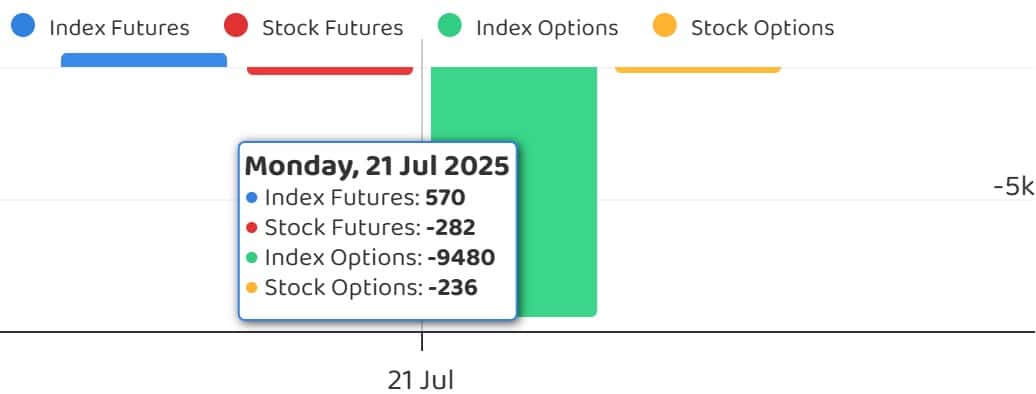Select the tall green Index Options bar
This screenshot has width=1036, height=394.
pos(514,192)
